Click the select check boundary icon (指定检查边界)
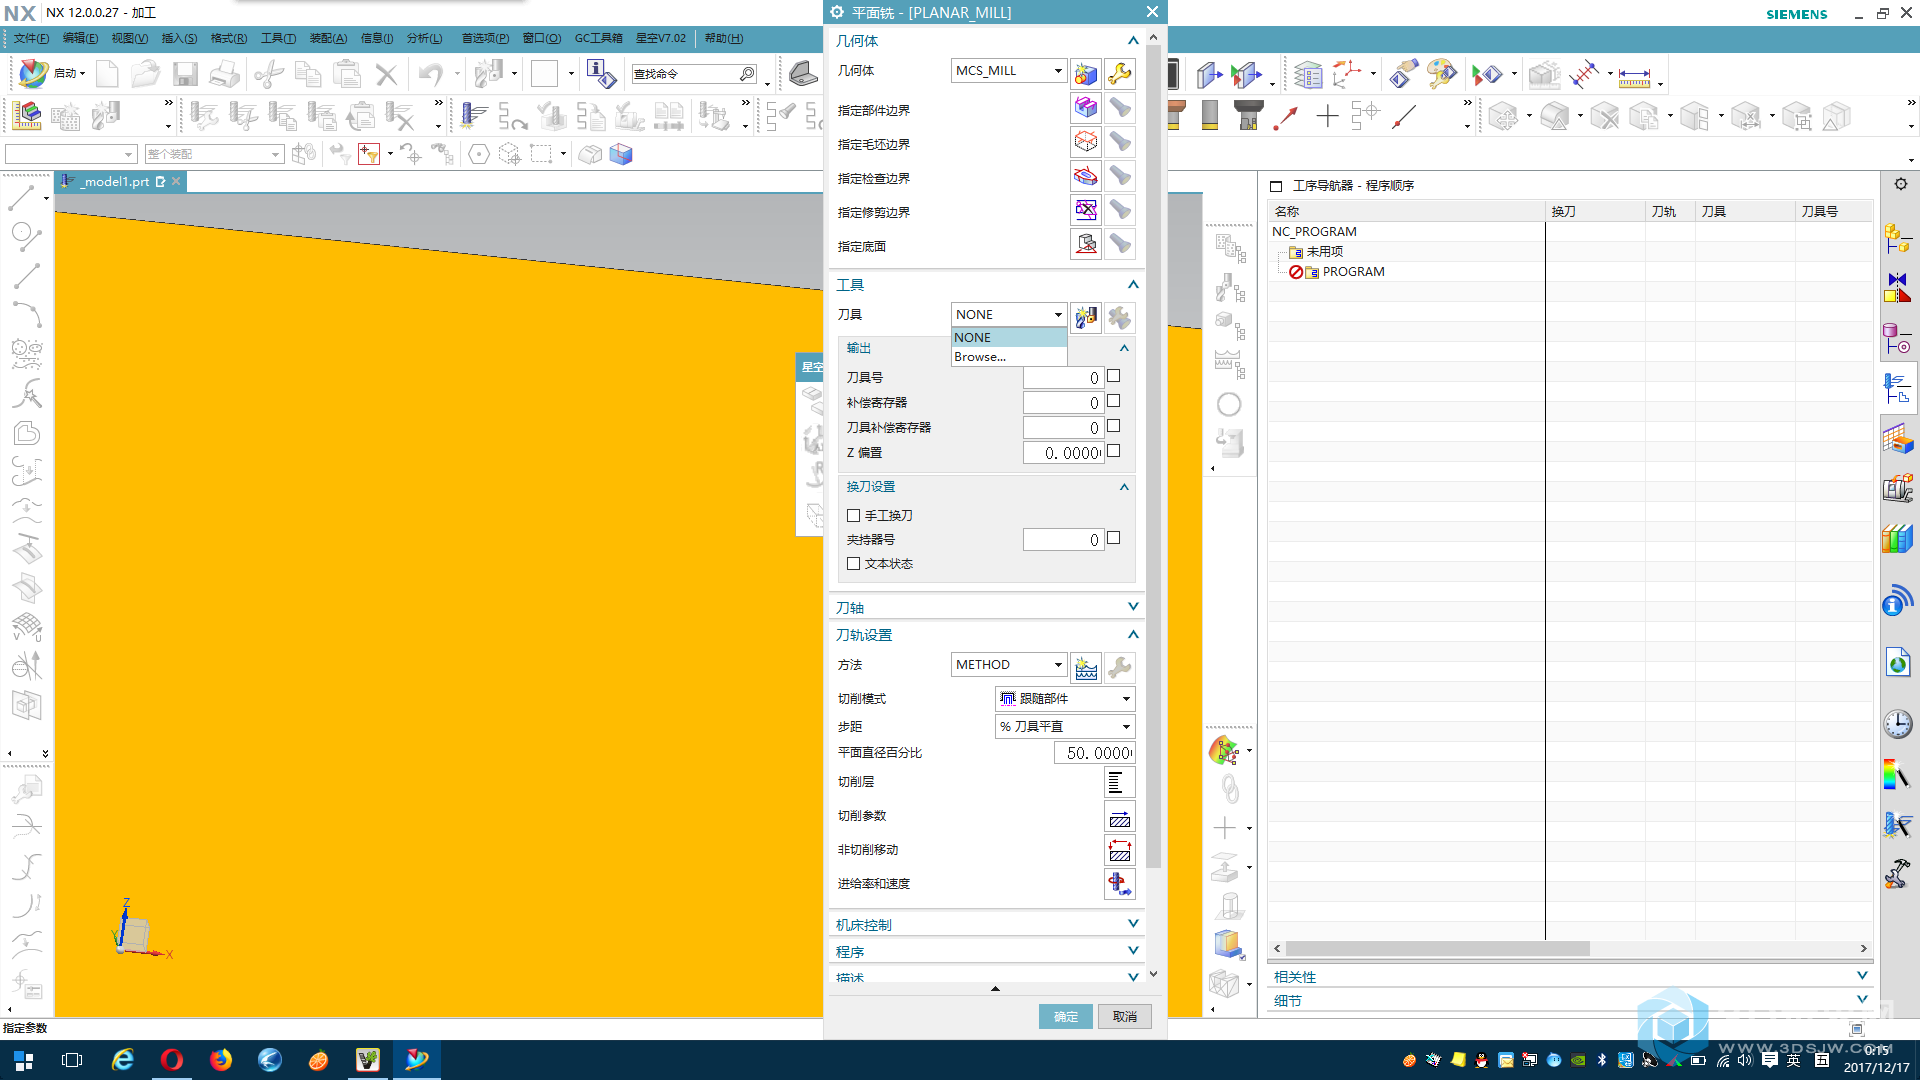Screen dimensions: 1920x1080 (x=1086, y=176)
